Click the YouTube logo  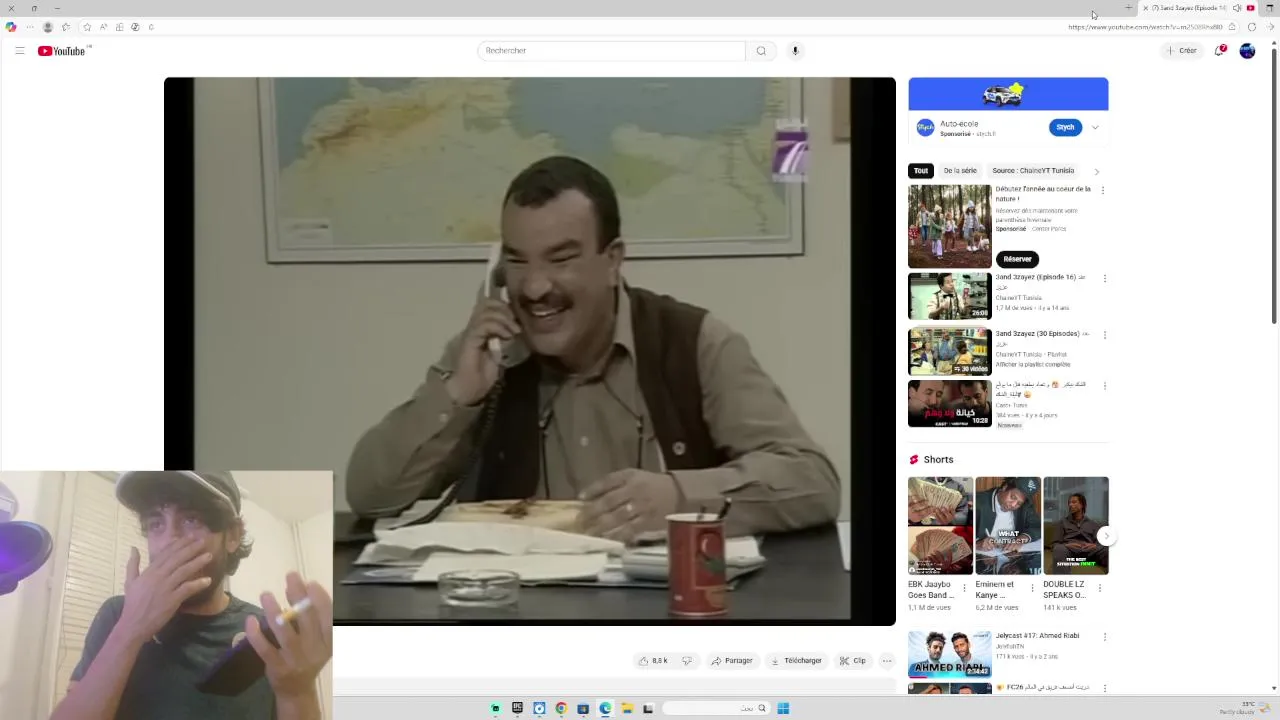(x=62, y=51)
